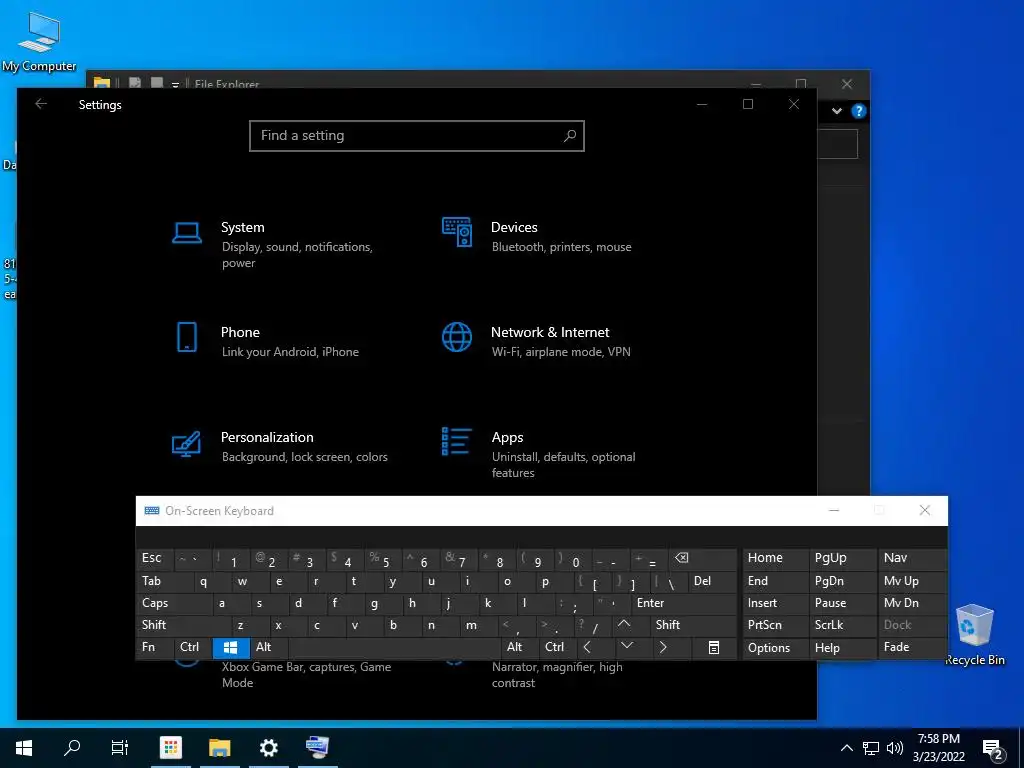Open File Explorer from taskbar
Screen dimensions: 1024x768
(219, 748)
